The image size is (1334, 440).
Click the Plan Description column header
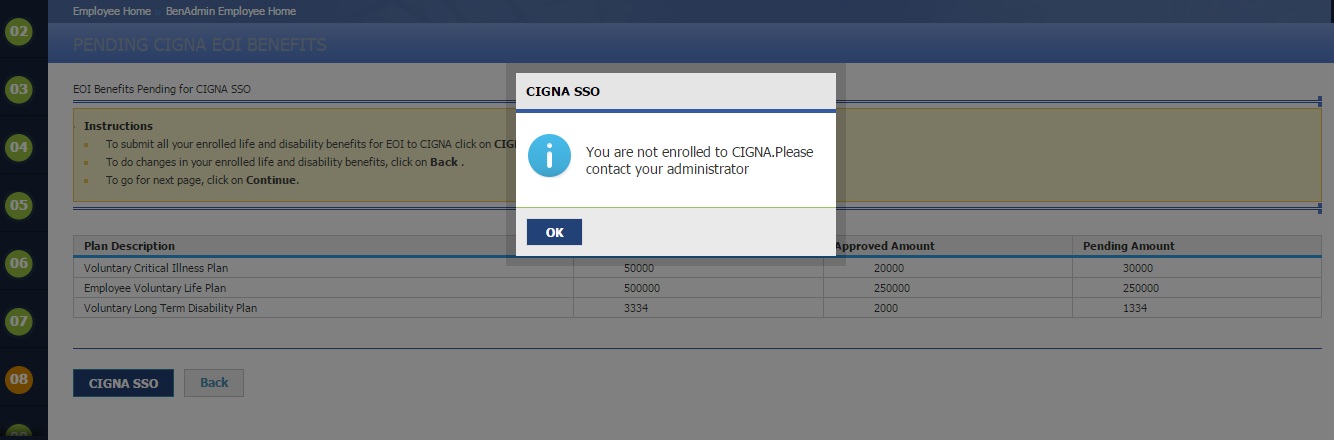pyautogui.click(x=130, y=246)
